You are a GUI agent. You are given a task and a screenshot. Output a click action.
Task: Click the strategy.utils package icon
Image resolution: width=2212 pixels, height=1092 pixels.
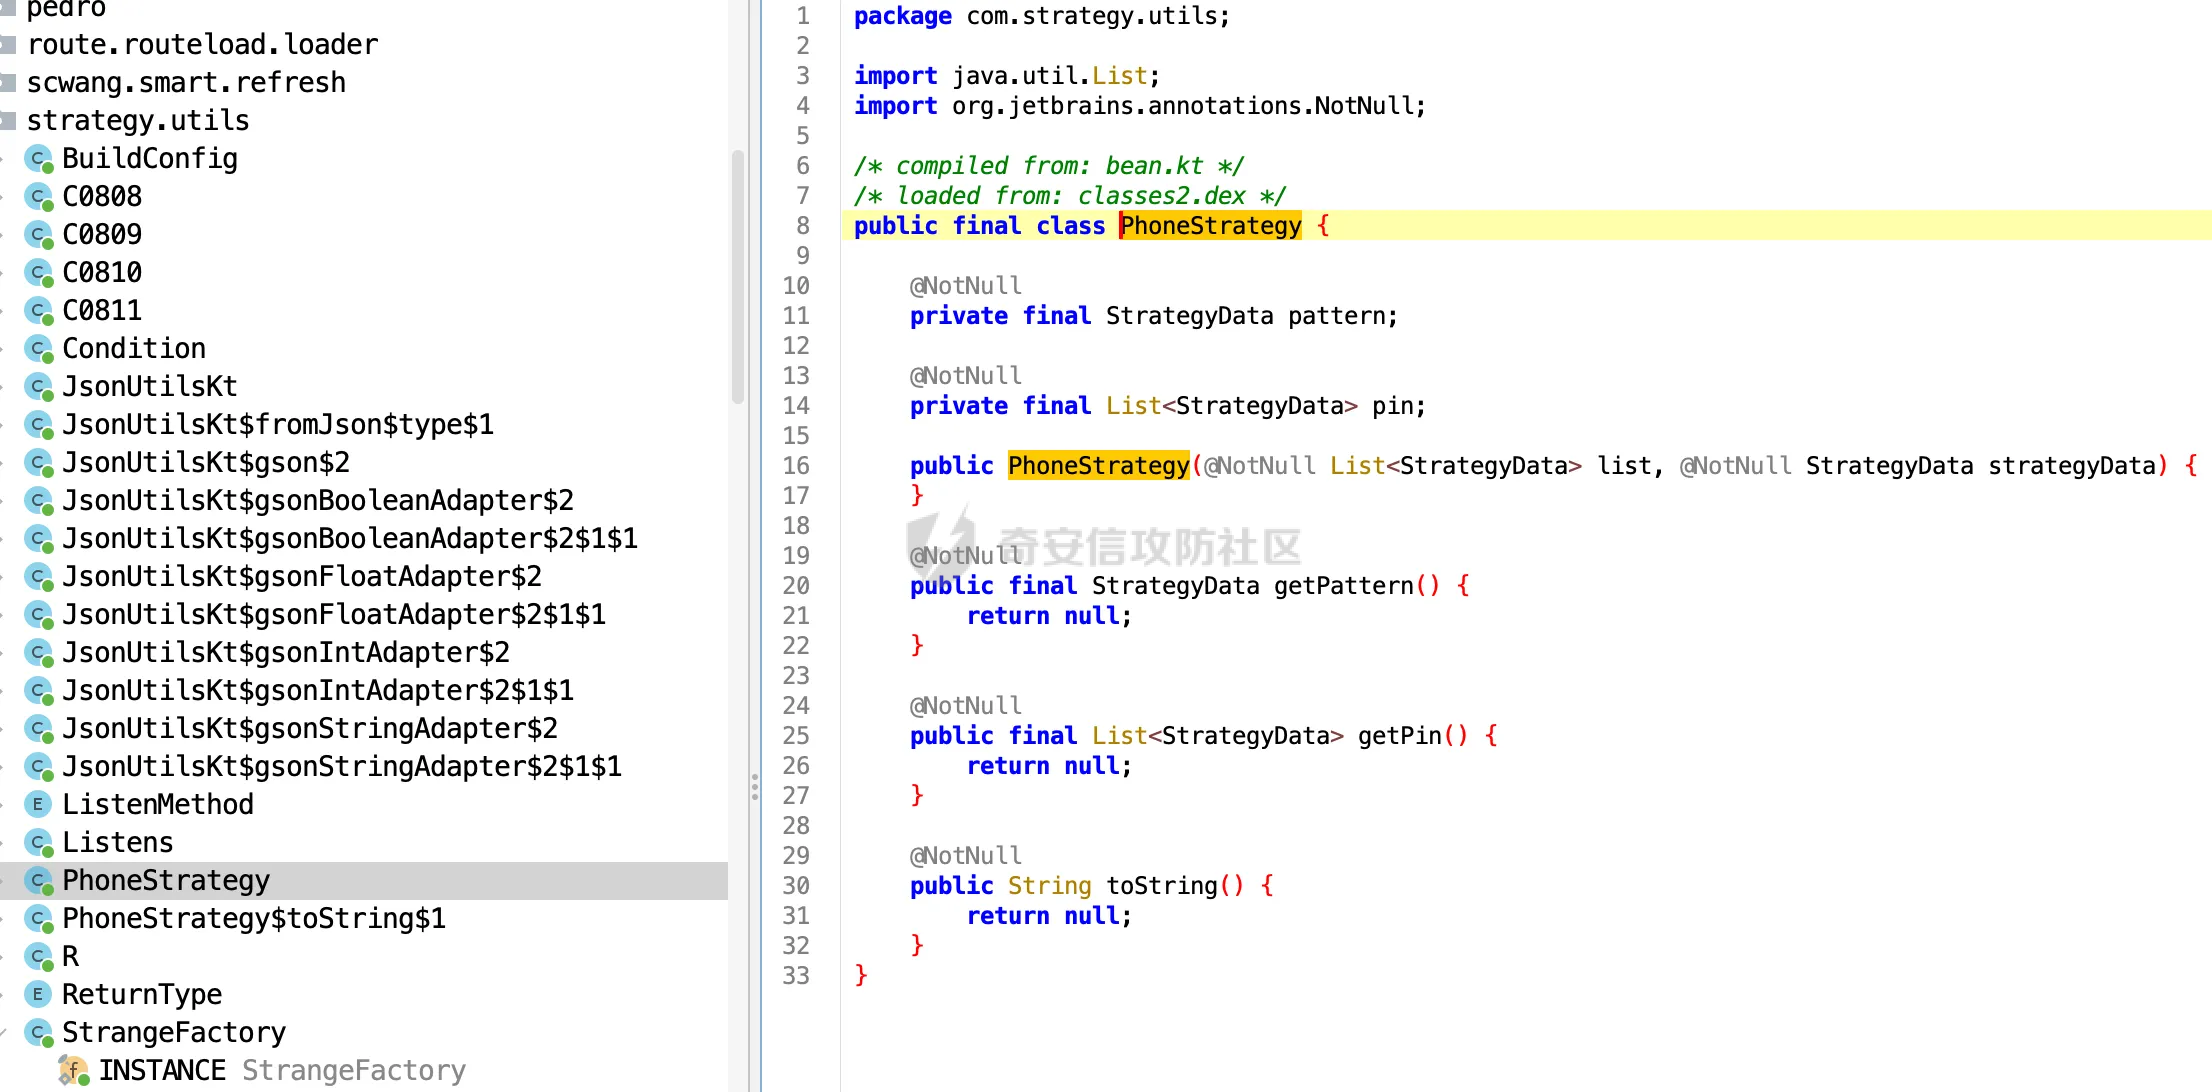pos(8,121)
